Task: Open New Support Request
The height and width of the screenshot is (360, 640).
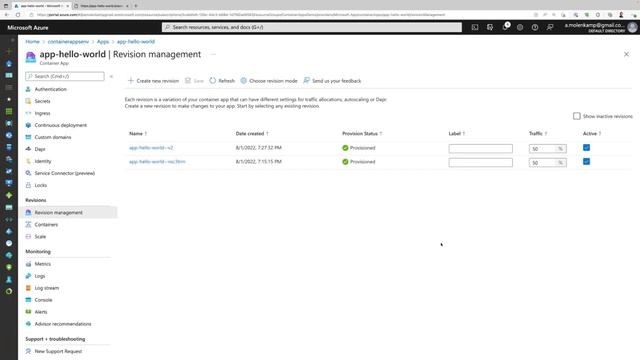Action: pos(58,351)
